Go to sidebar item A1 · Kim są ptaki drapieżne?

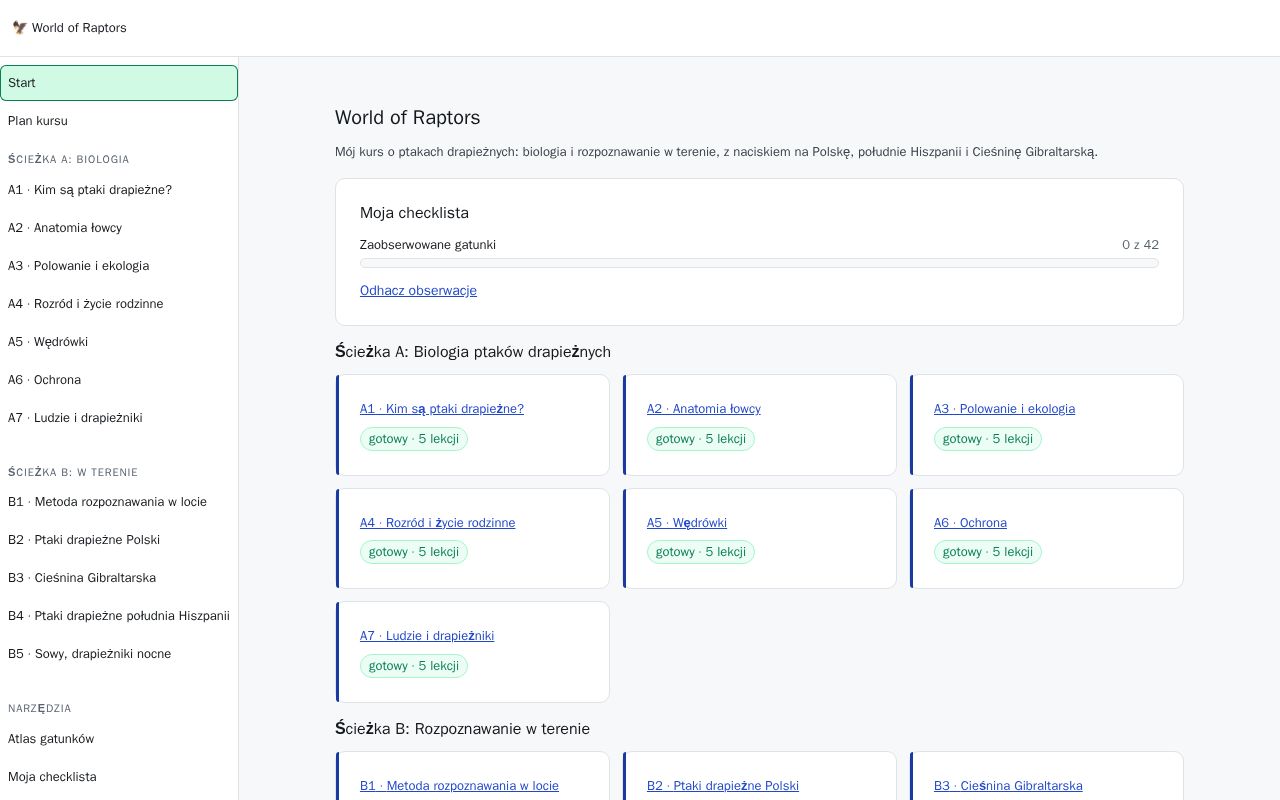(119, 190)
